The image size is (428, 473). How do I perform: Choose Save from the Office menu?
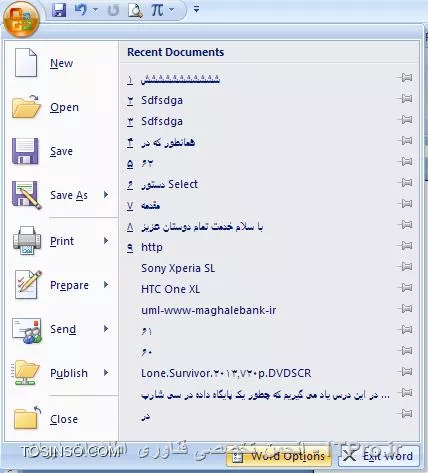(62, 151)
